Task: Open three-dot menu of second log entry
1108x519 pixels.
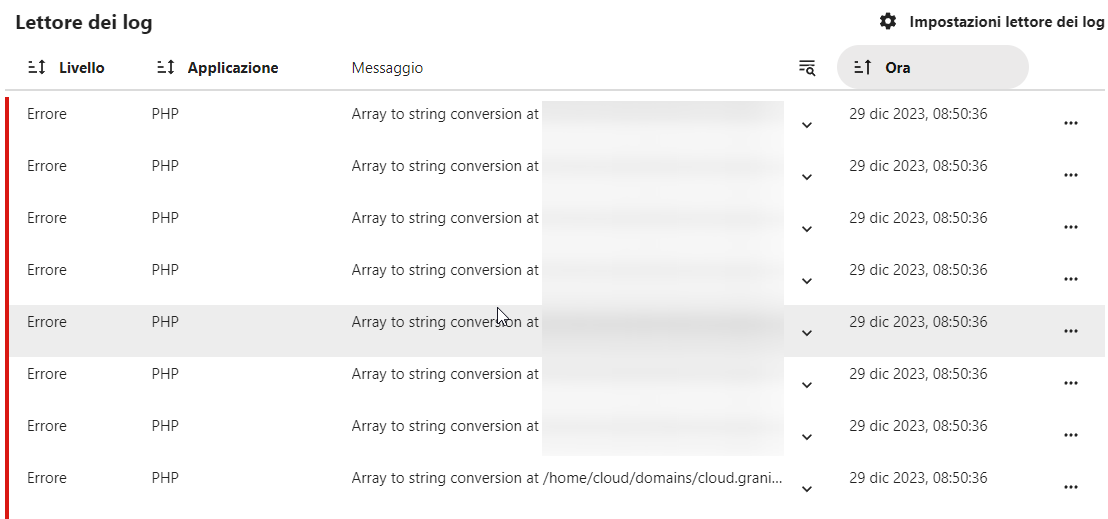Action: click(1071, 175)
